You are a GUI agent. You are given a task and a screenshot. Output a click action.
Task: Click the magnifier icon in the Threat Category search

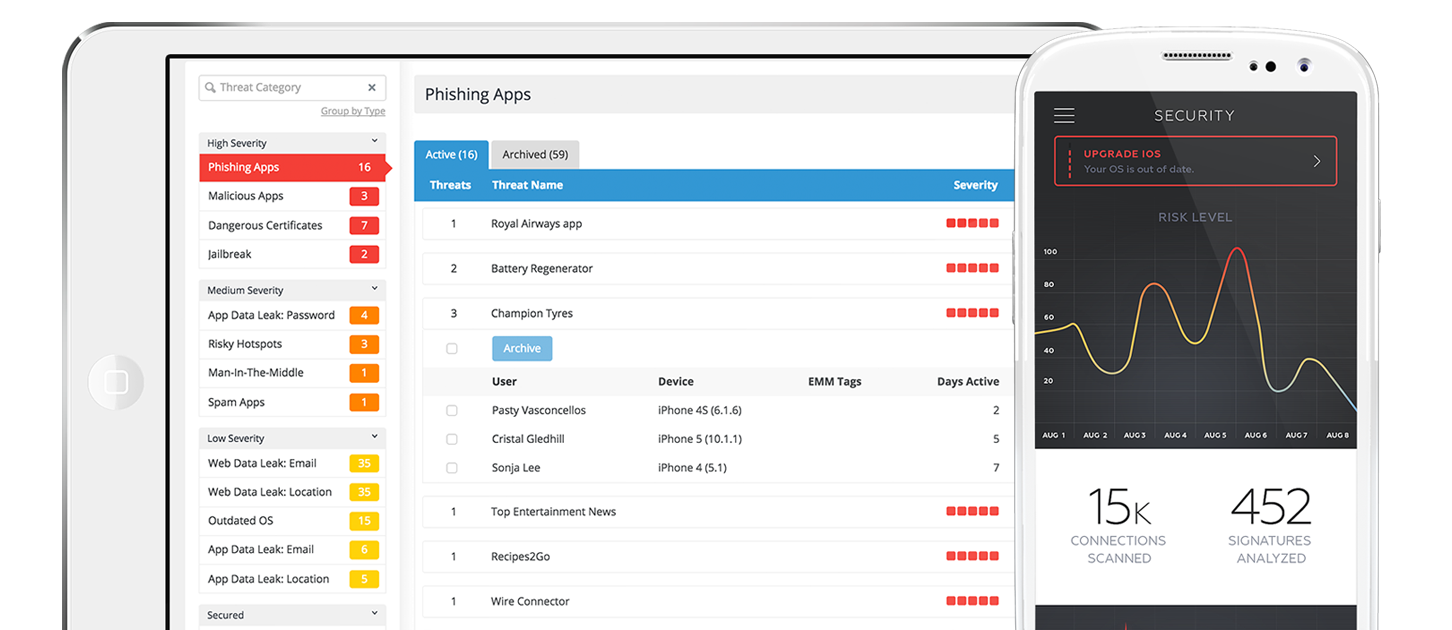point(210,88)
